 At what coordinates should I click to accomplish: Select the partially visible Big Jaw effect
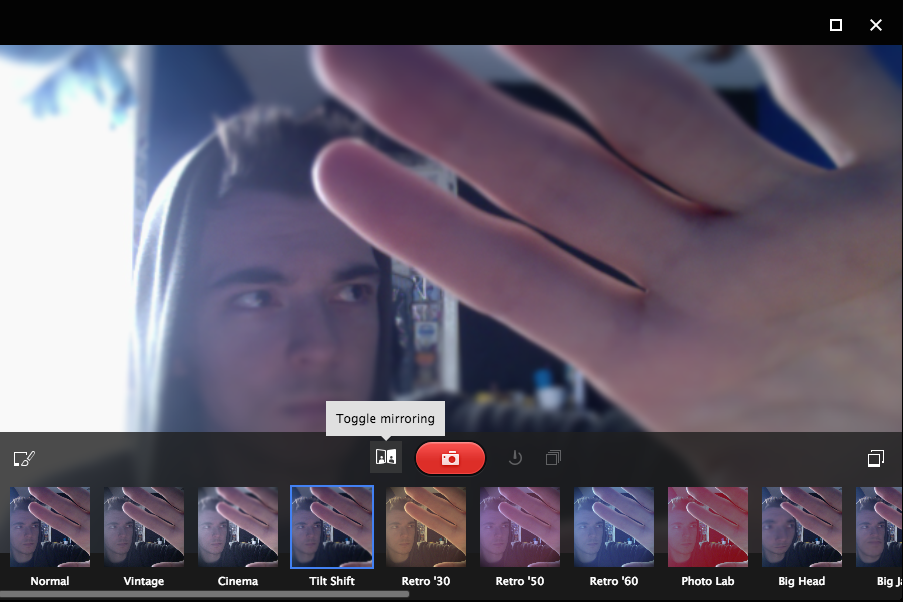coord(881,527)
